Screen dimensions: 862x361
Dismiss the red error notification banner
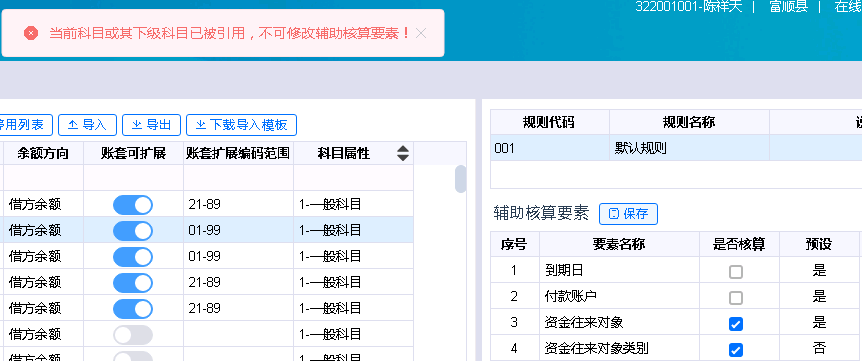pos(421,34)
